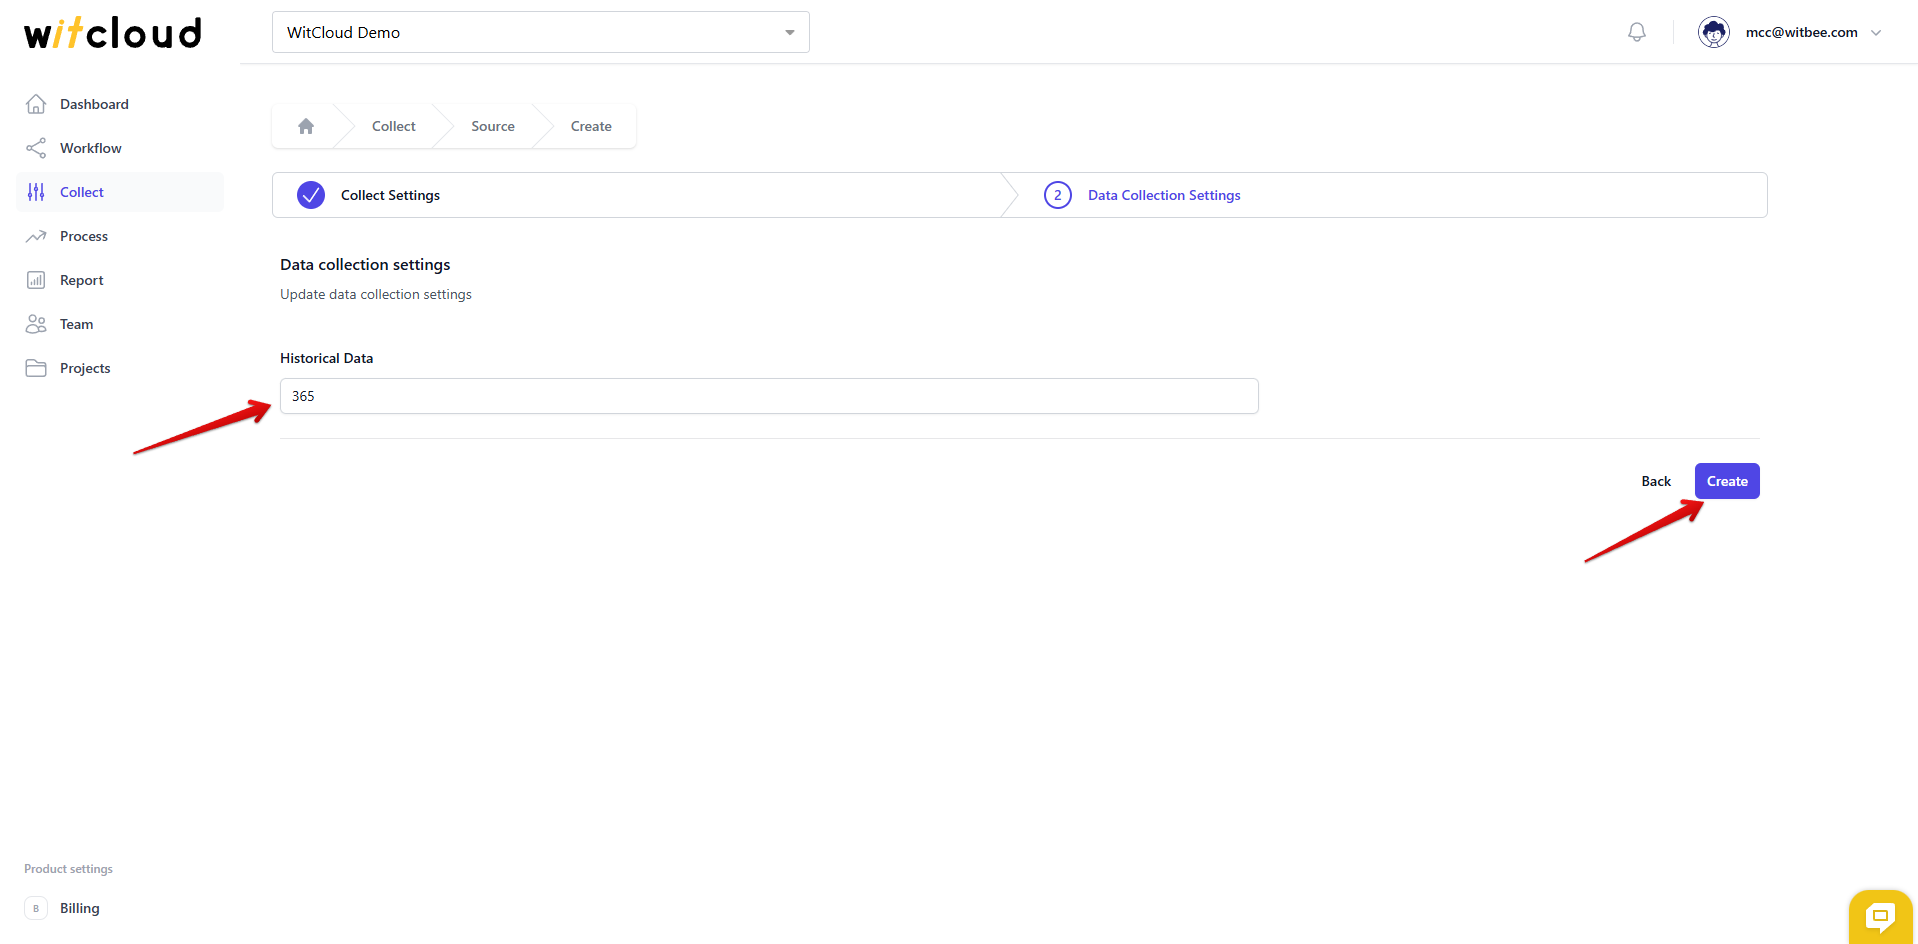Viewport: 1918px width, 944px height.
Task: Click the Projects folder icon
Action: tap(36, 368)
